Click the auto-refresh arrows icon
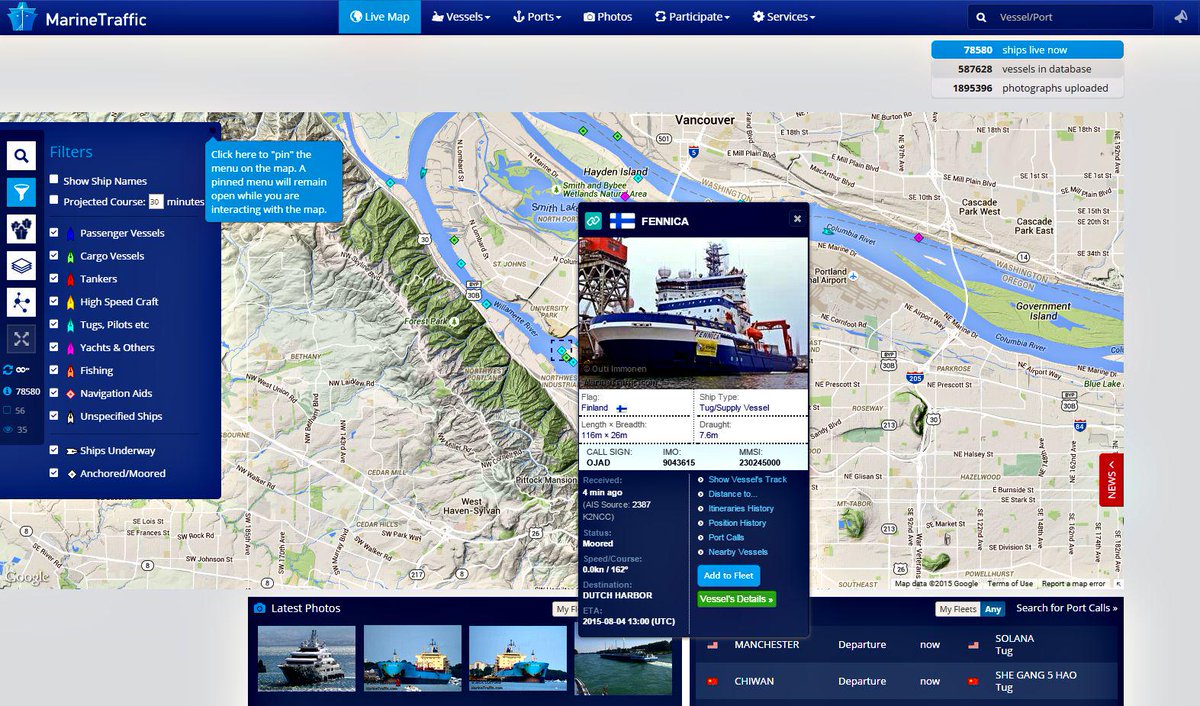The height and width of the screenshot is (706, 1200). (x=8, y=370)
